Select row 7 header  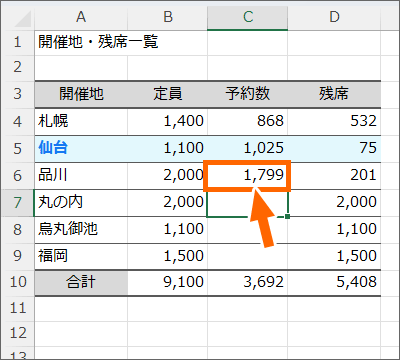pyautogui.click(x=17, y=203)
